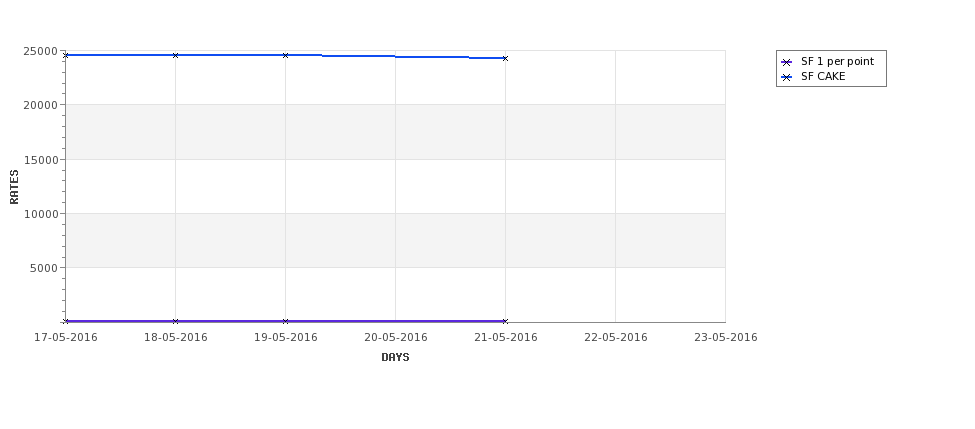975x429 pixels.
Task: Click the 22-05-2016 date axis label
Action: point(616,338)
